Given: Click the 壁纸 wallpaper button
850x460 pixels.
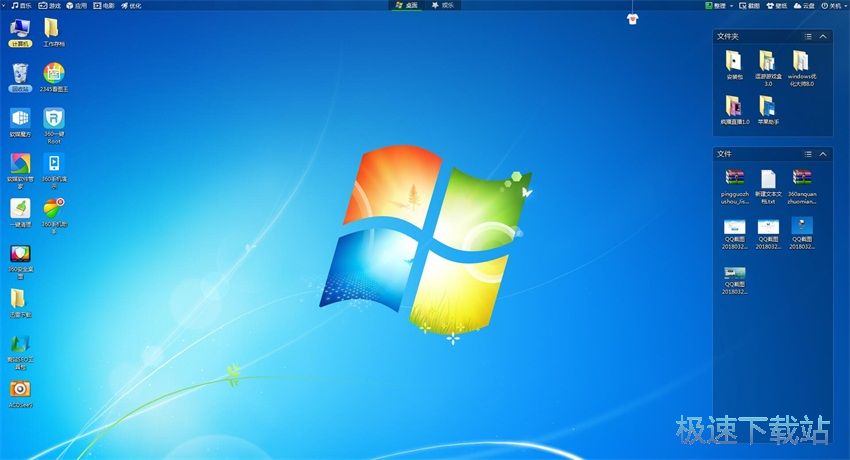Looking at the screenshot, I should [x=777, y=5].
